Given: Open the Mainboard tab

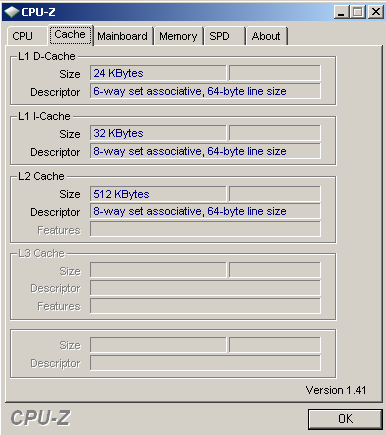Looking at the screenshot, I should coord(123,36).
